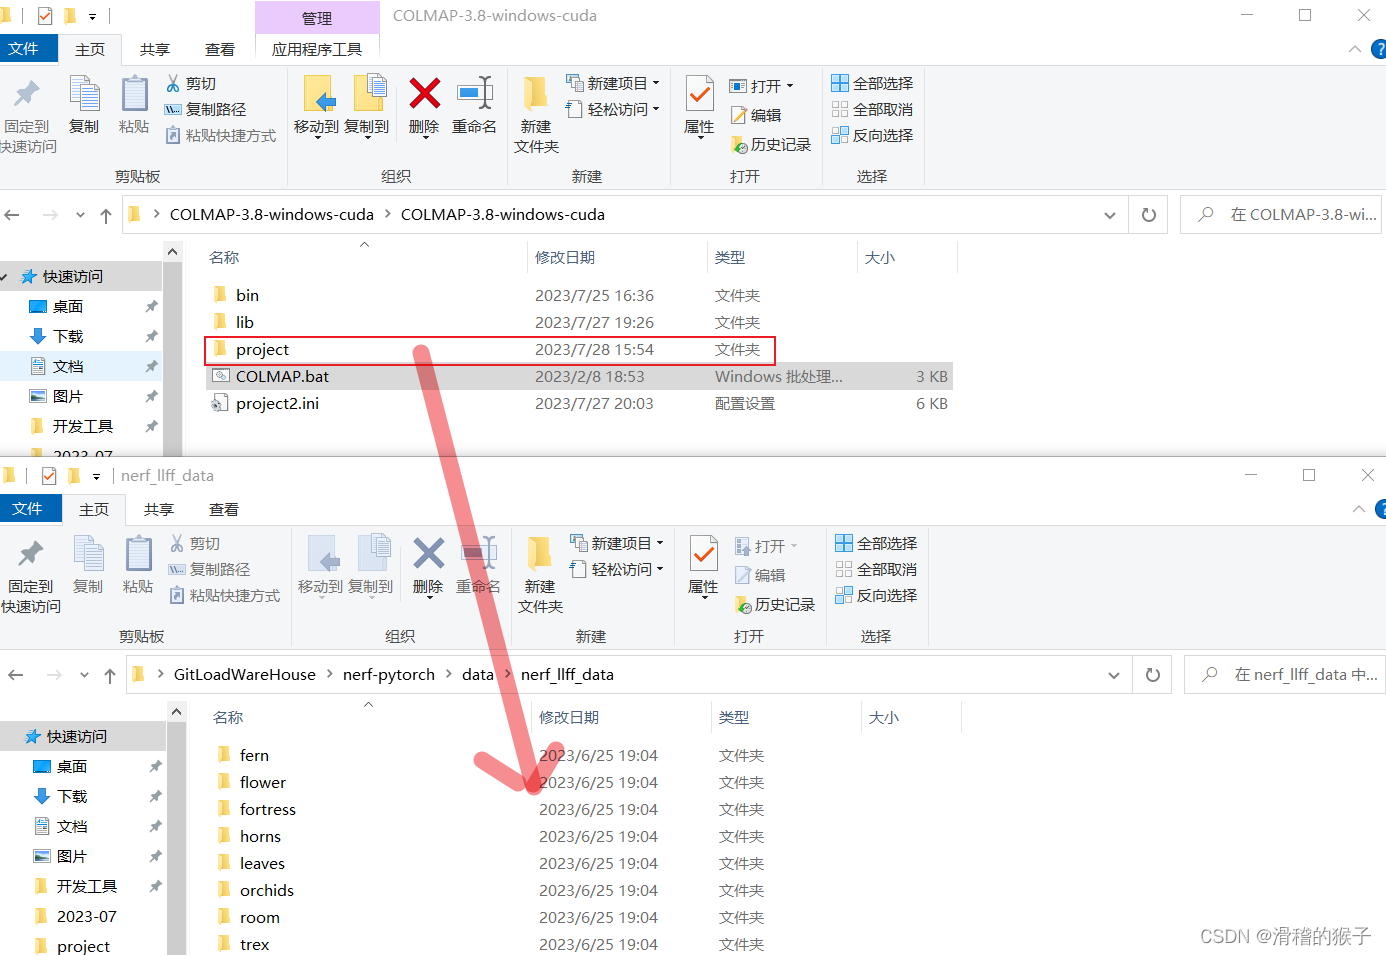1386x955 pixels.
Task: Click the 粘贴 (Paste) icon in nerf_llff_data window
Action: pyautogui.click(x=138, y=567)
